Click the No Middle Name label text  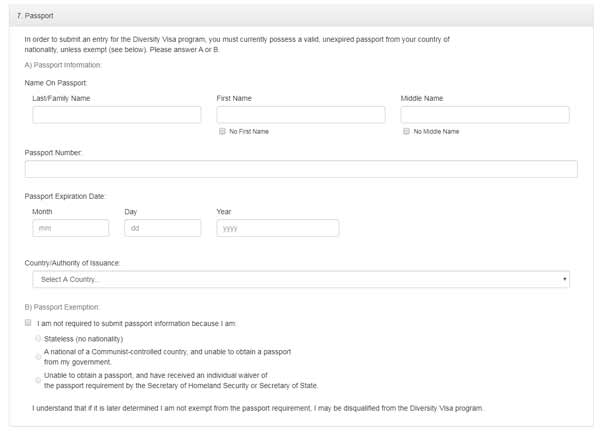coord(436,132)
